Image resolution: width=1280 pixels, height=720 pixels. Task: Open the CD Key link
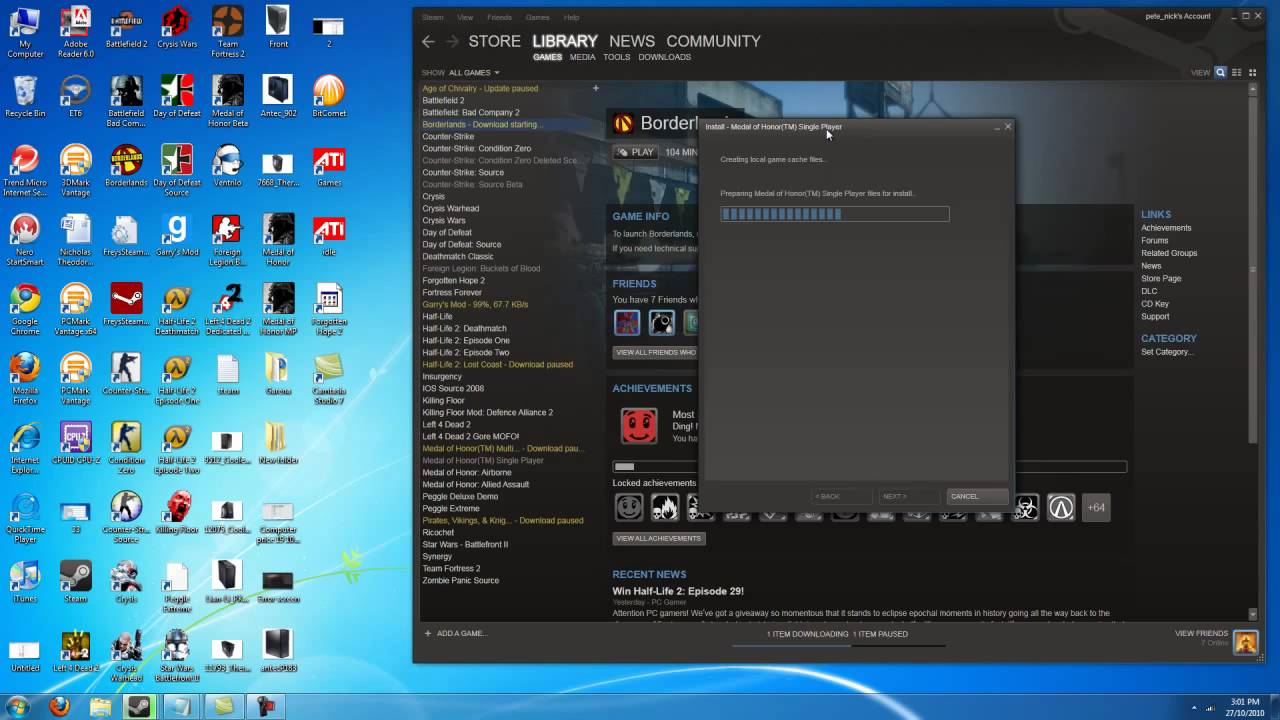coord(1155,304)
